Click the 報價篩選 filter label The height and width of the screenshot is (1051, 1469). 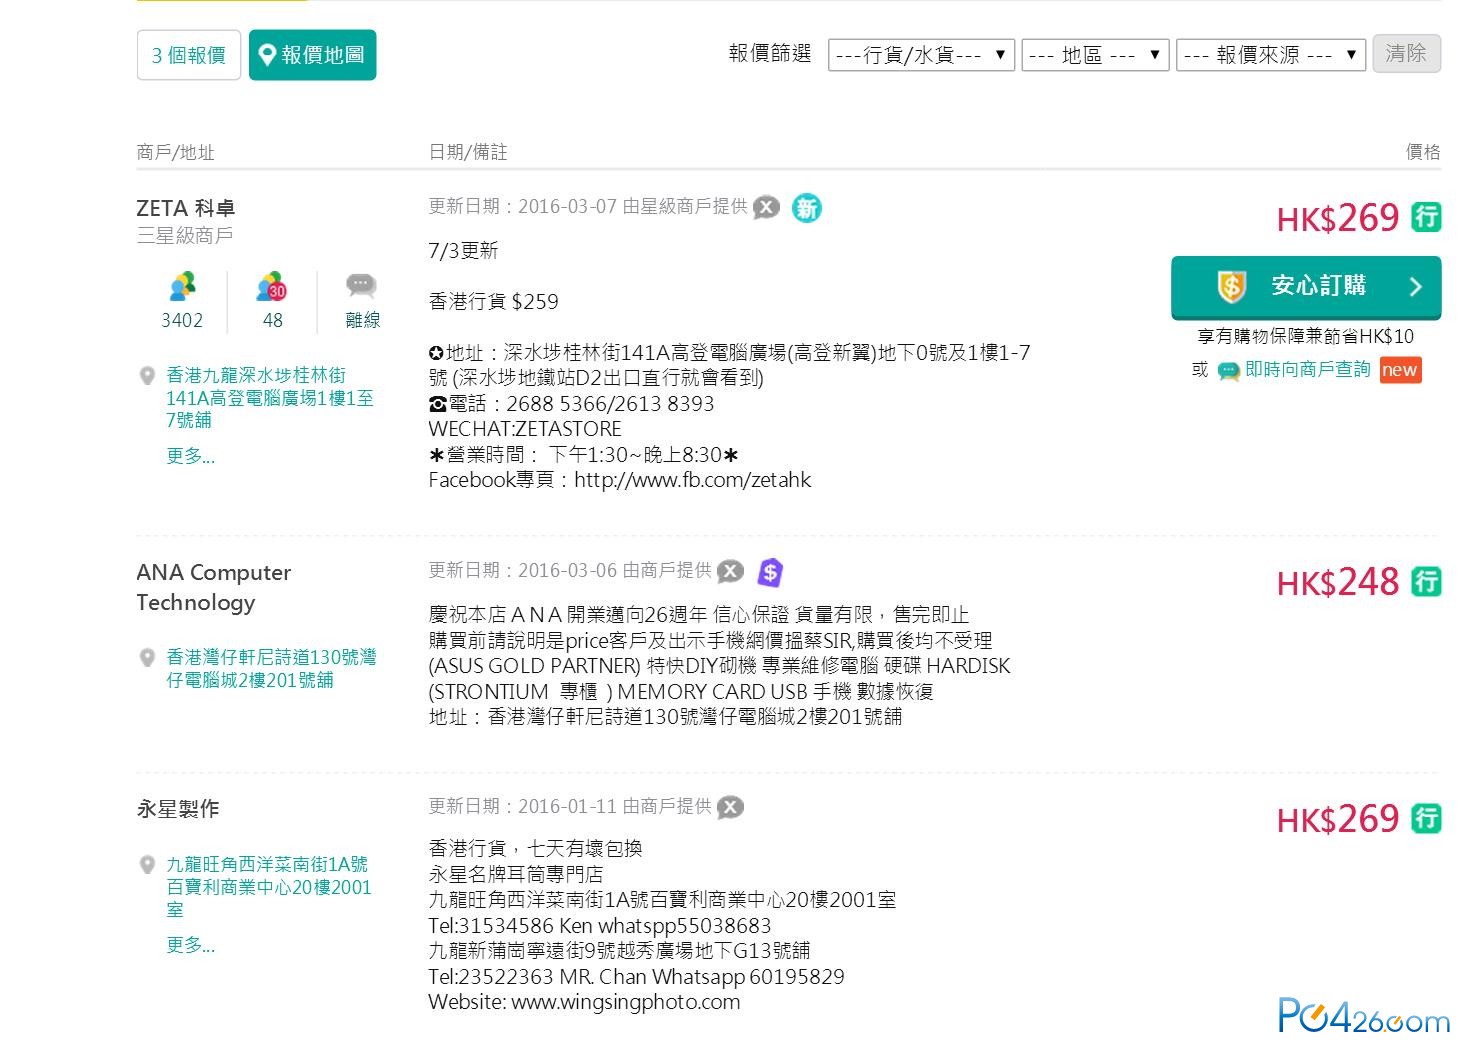tap(770, 54)
